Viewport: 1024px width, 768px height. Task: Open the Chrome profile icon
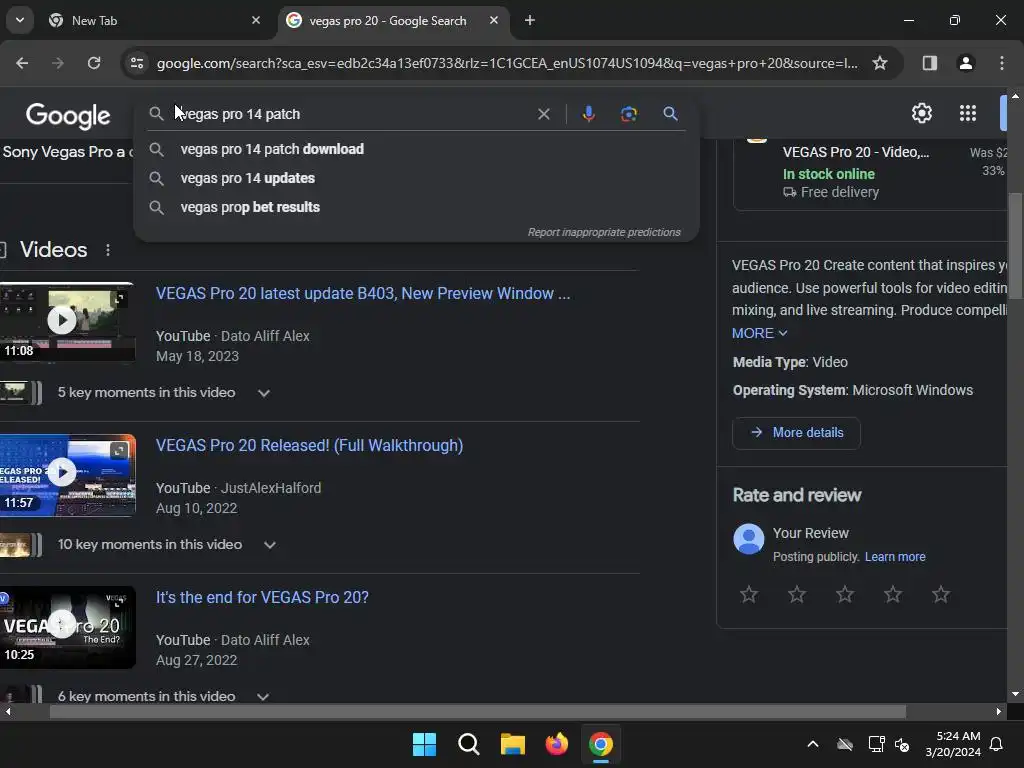pyautogui.click(x=966, y=63)
